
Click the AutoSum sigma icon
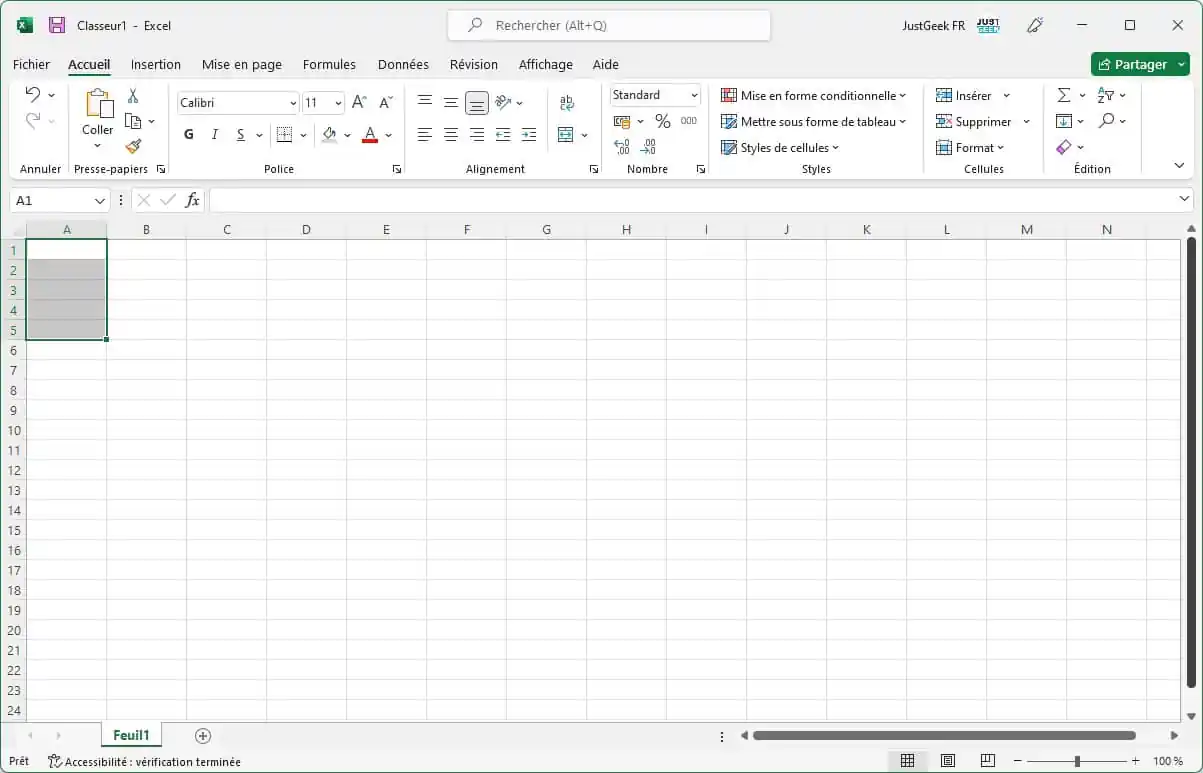pos(1064,95)
